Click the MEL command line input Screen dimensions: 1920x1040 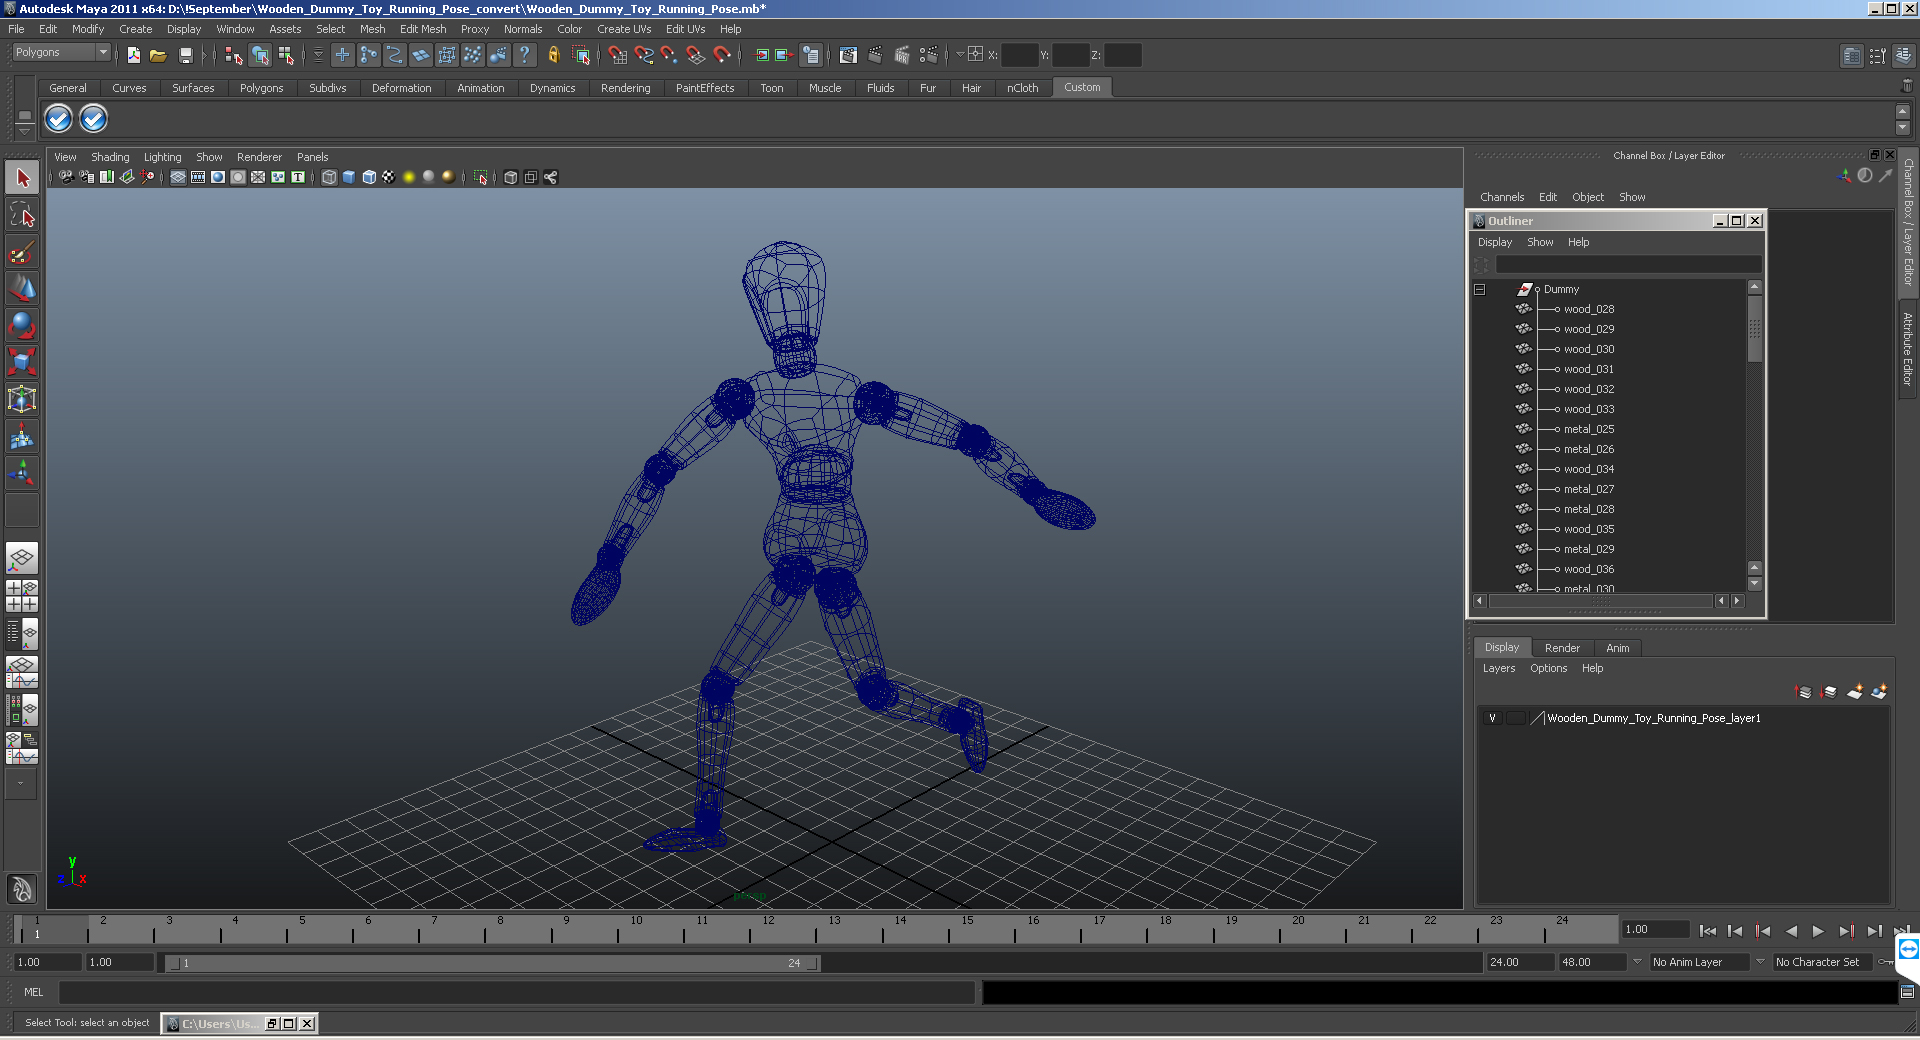tap(517, 992)
